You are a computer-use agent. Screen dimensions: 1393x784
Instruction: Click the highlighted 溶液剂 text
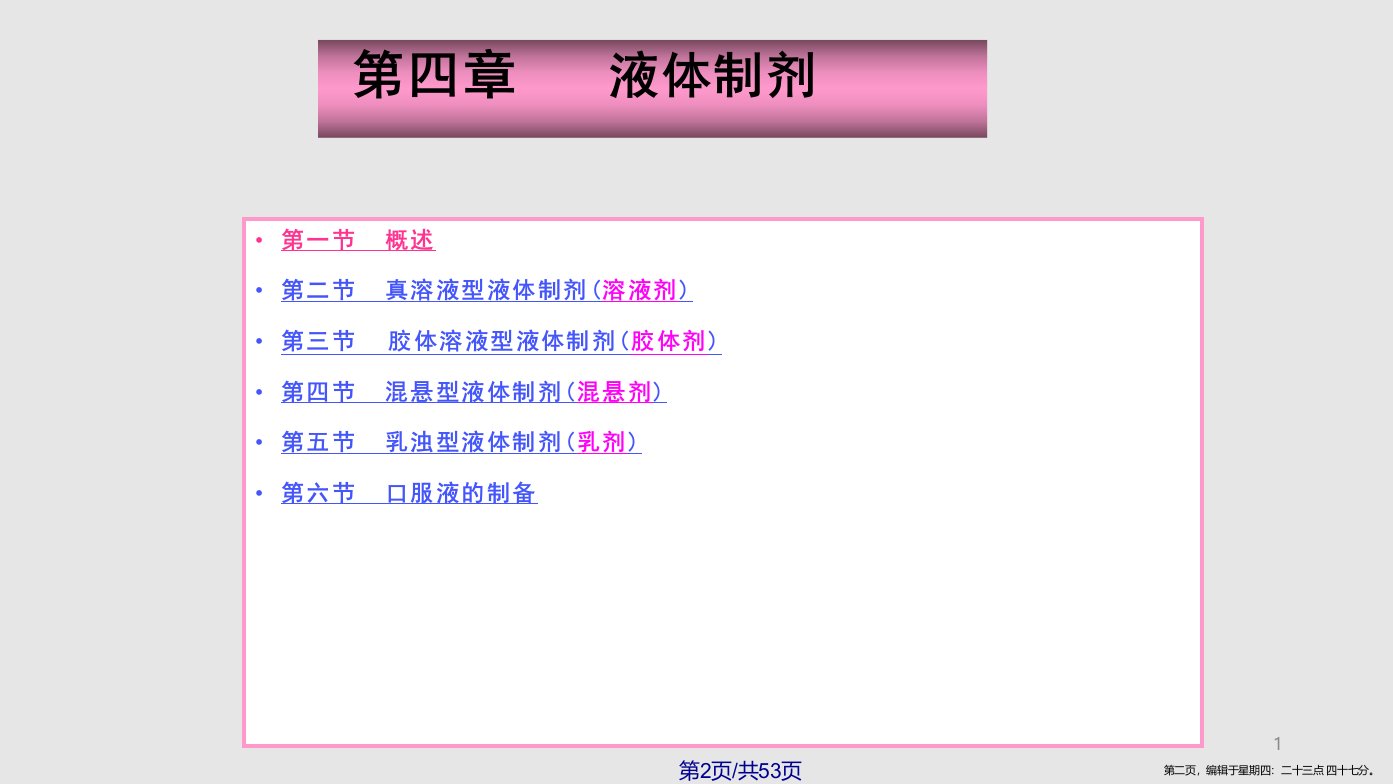(x=640, y=291)
